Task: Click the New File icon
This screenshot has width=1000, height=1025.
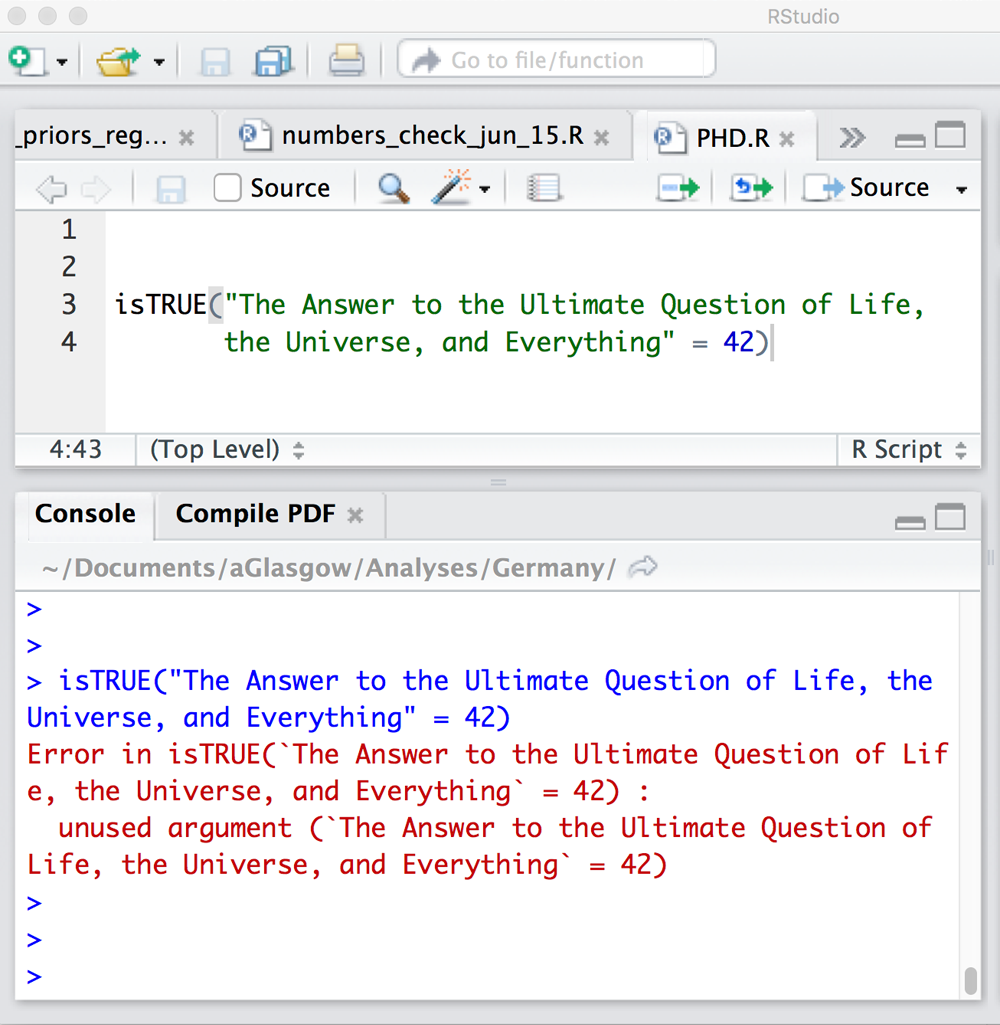Action: click(x=25, y=61)
